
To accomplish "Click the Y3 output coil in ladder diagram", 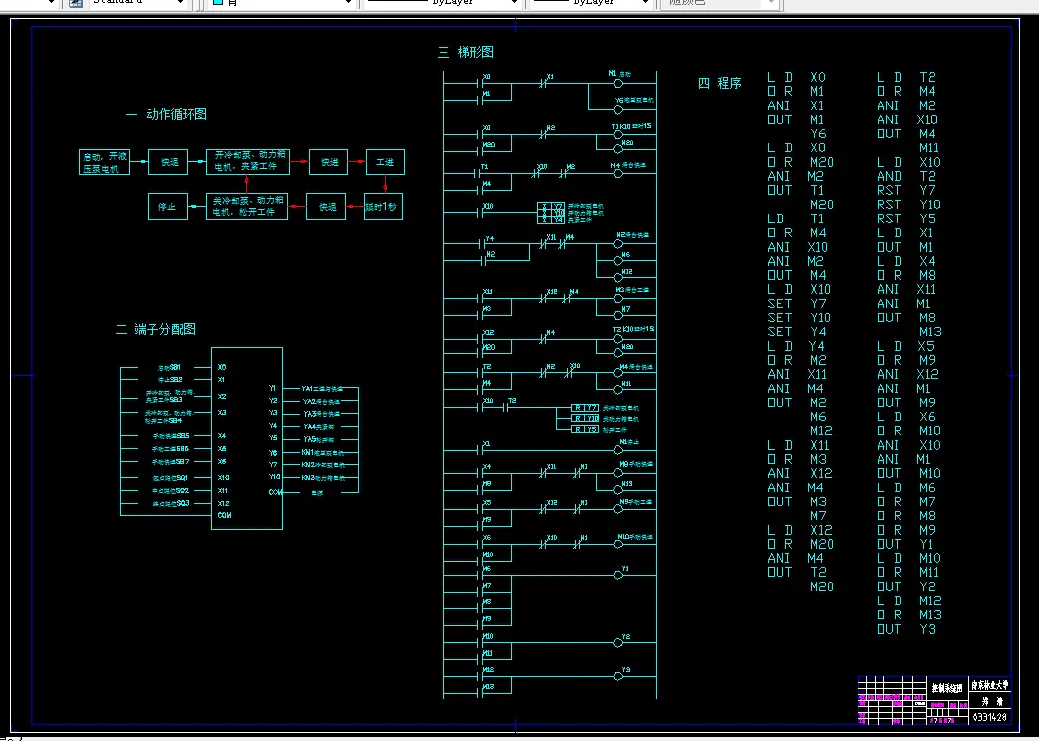I will pyautogui.click(x=618, y=676).
